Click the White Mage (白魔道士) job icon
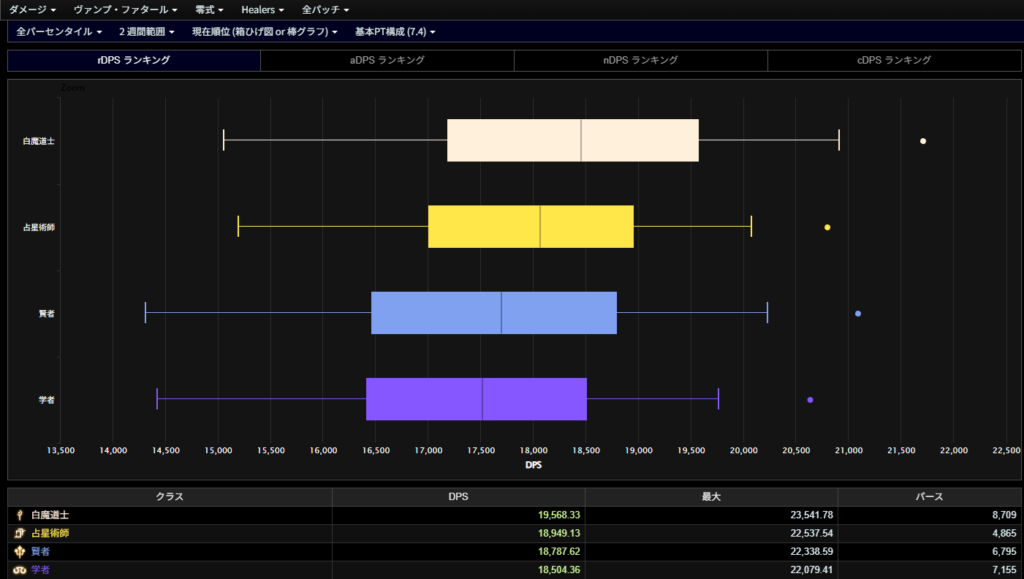Image resolution: width=1024 pixels, height=579 pixels. (20, 515)
